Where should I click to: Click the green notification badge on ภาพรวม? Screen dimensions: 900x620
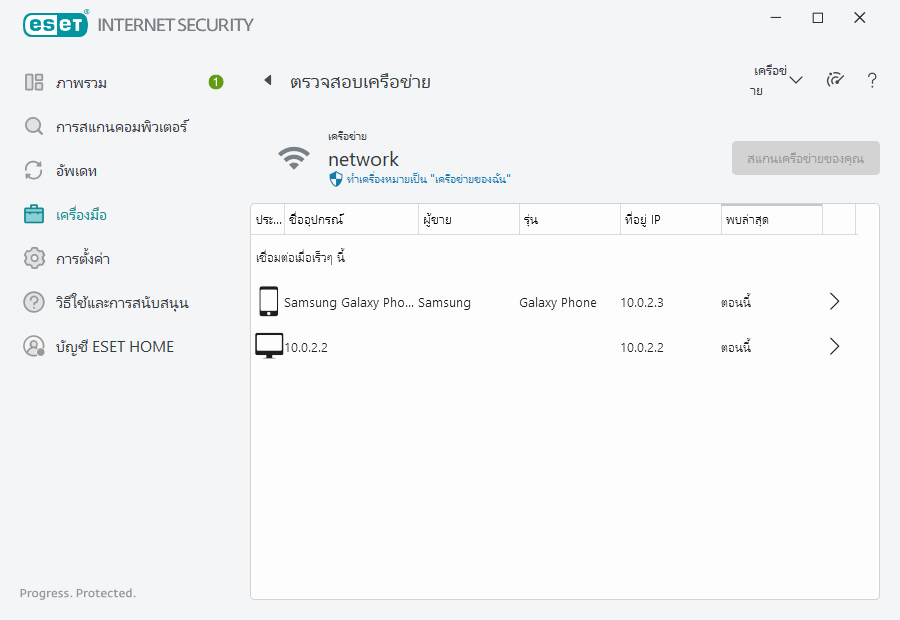(216, 82)
